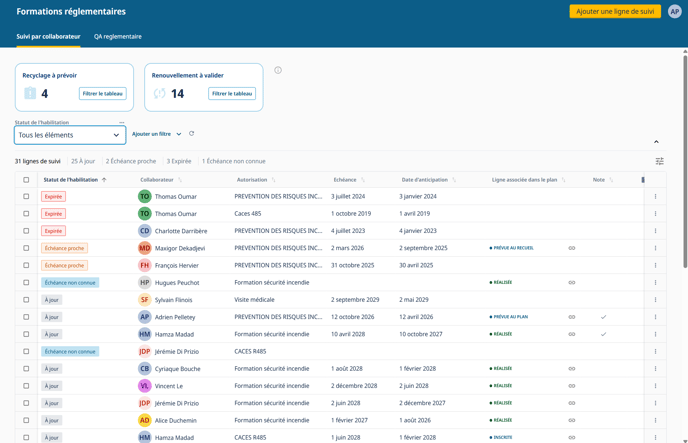Open the three-dot menu for Charlotte Darribère's row

(x=656, y=231)
